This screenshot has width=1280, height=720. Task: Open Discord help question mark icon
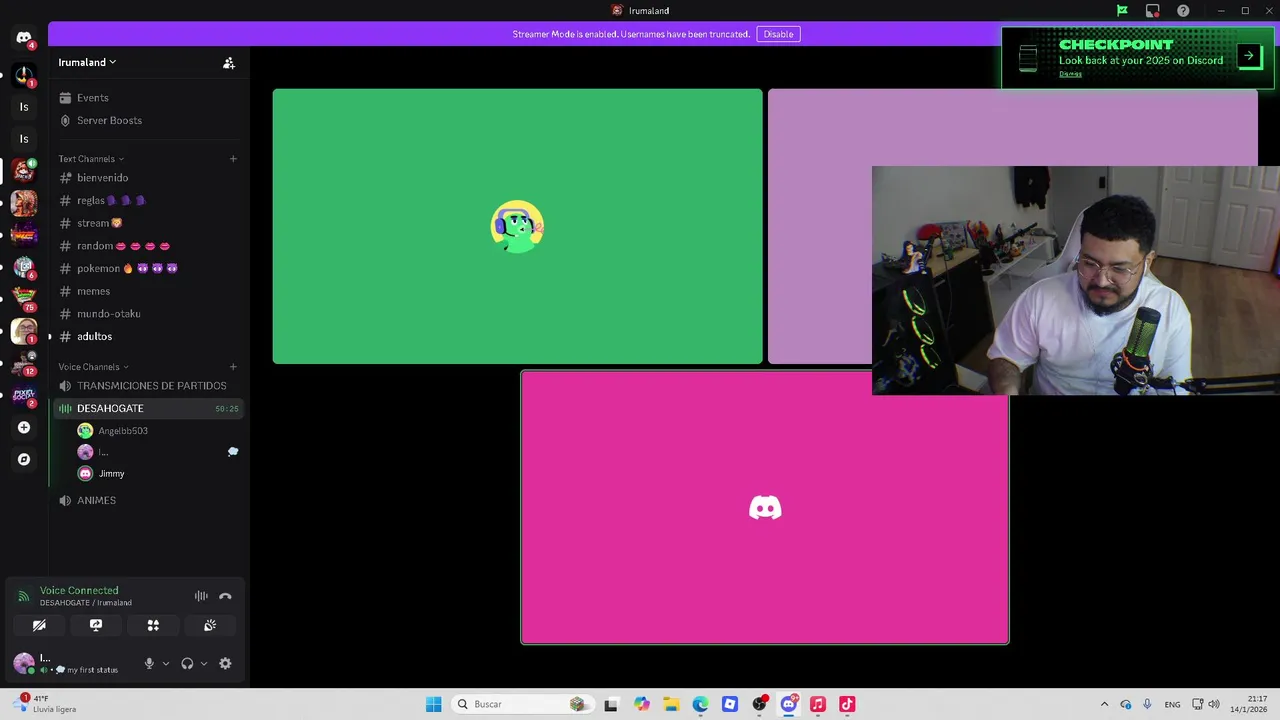point(1184,10)
